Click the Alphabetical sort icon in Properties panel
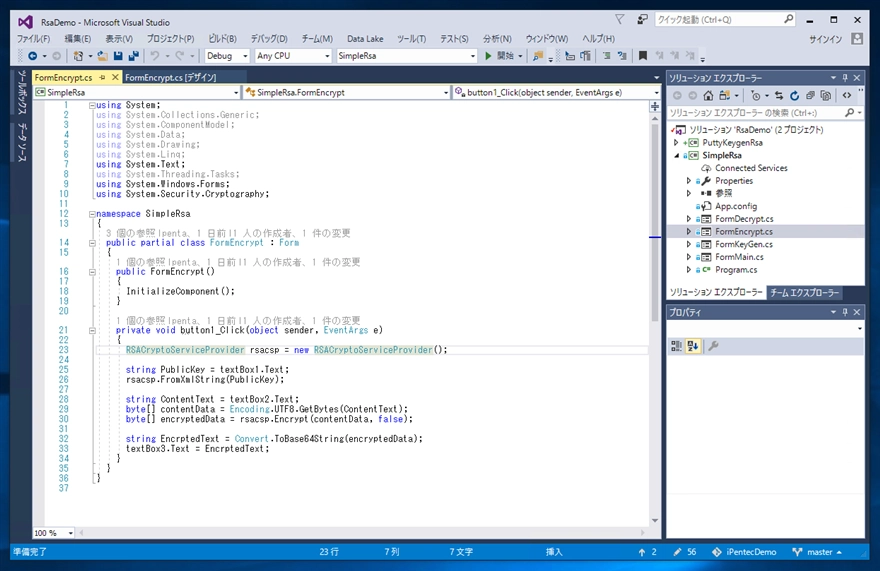The width and height of the screenshot is (880, 571). click(693, 346)
